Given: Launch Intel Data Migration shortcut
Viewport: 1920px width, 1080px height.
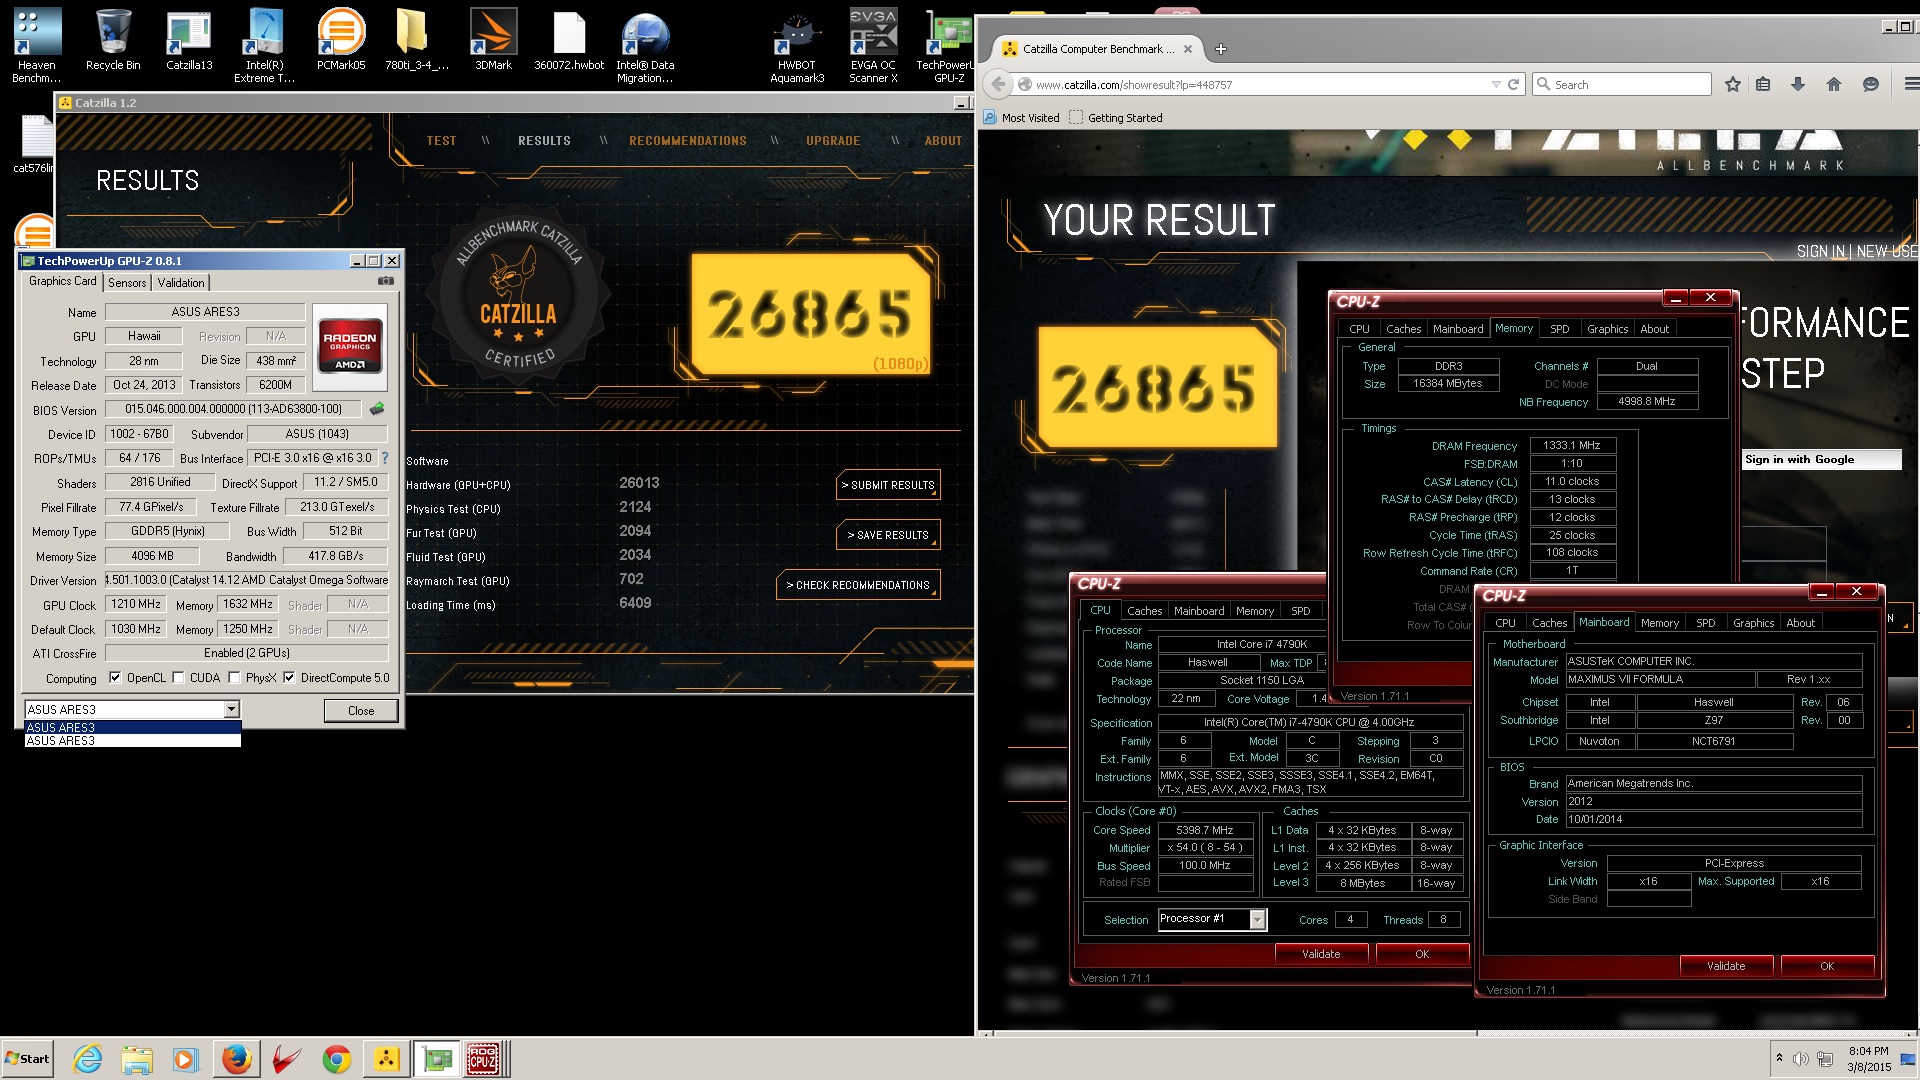Looking at the screenshot, I should pos(645,45).
